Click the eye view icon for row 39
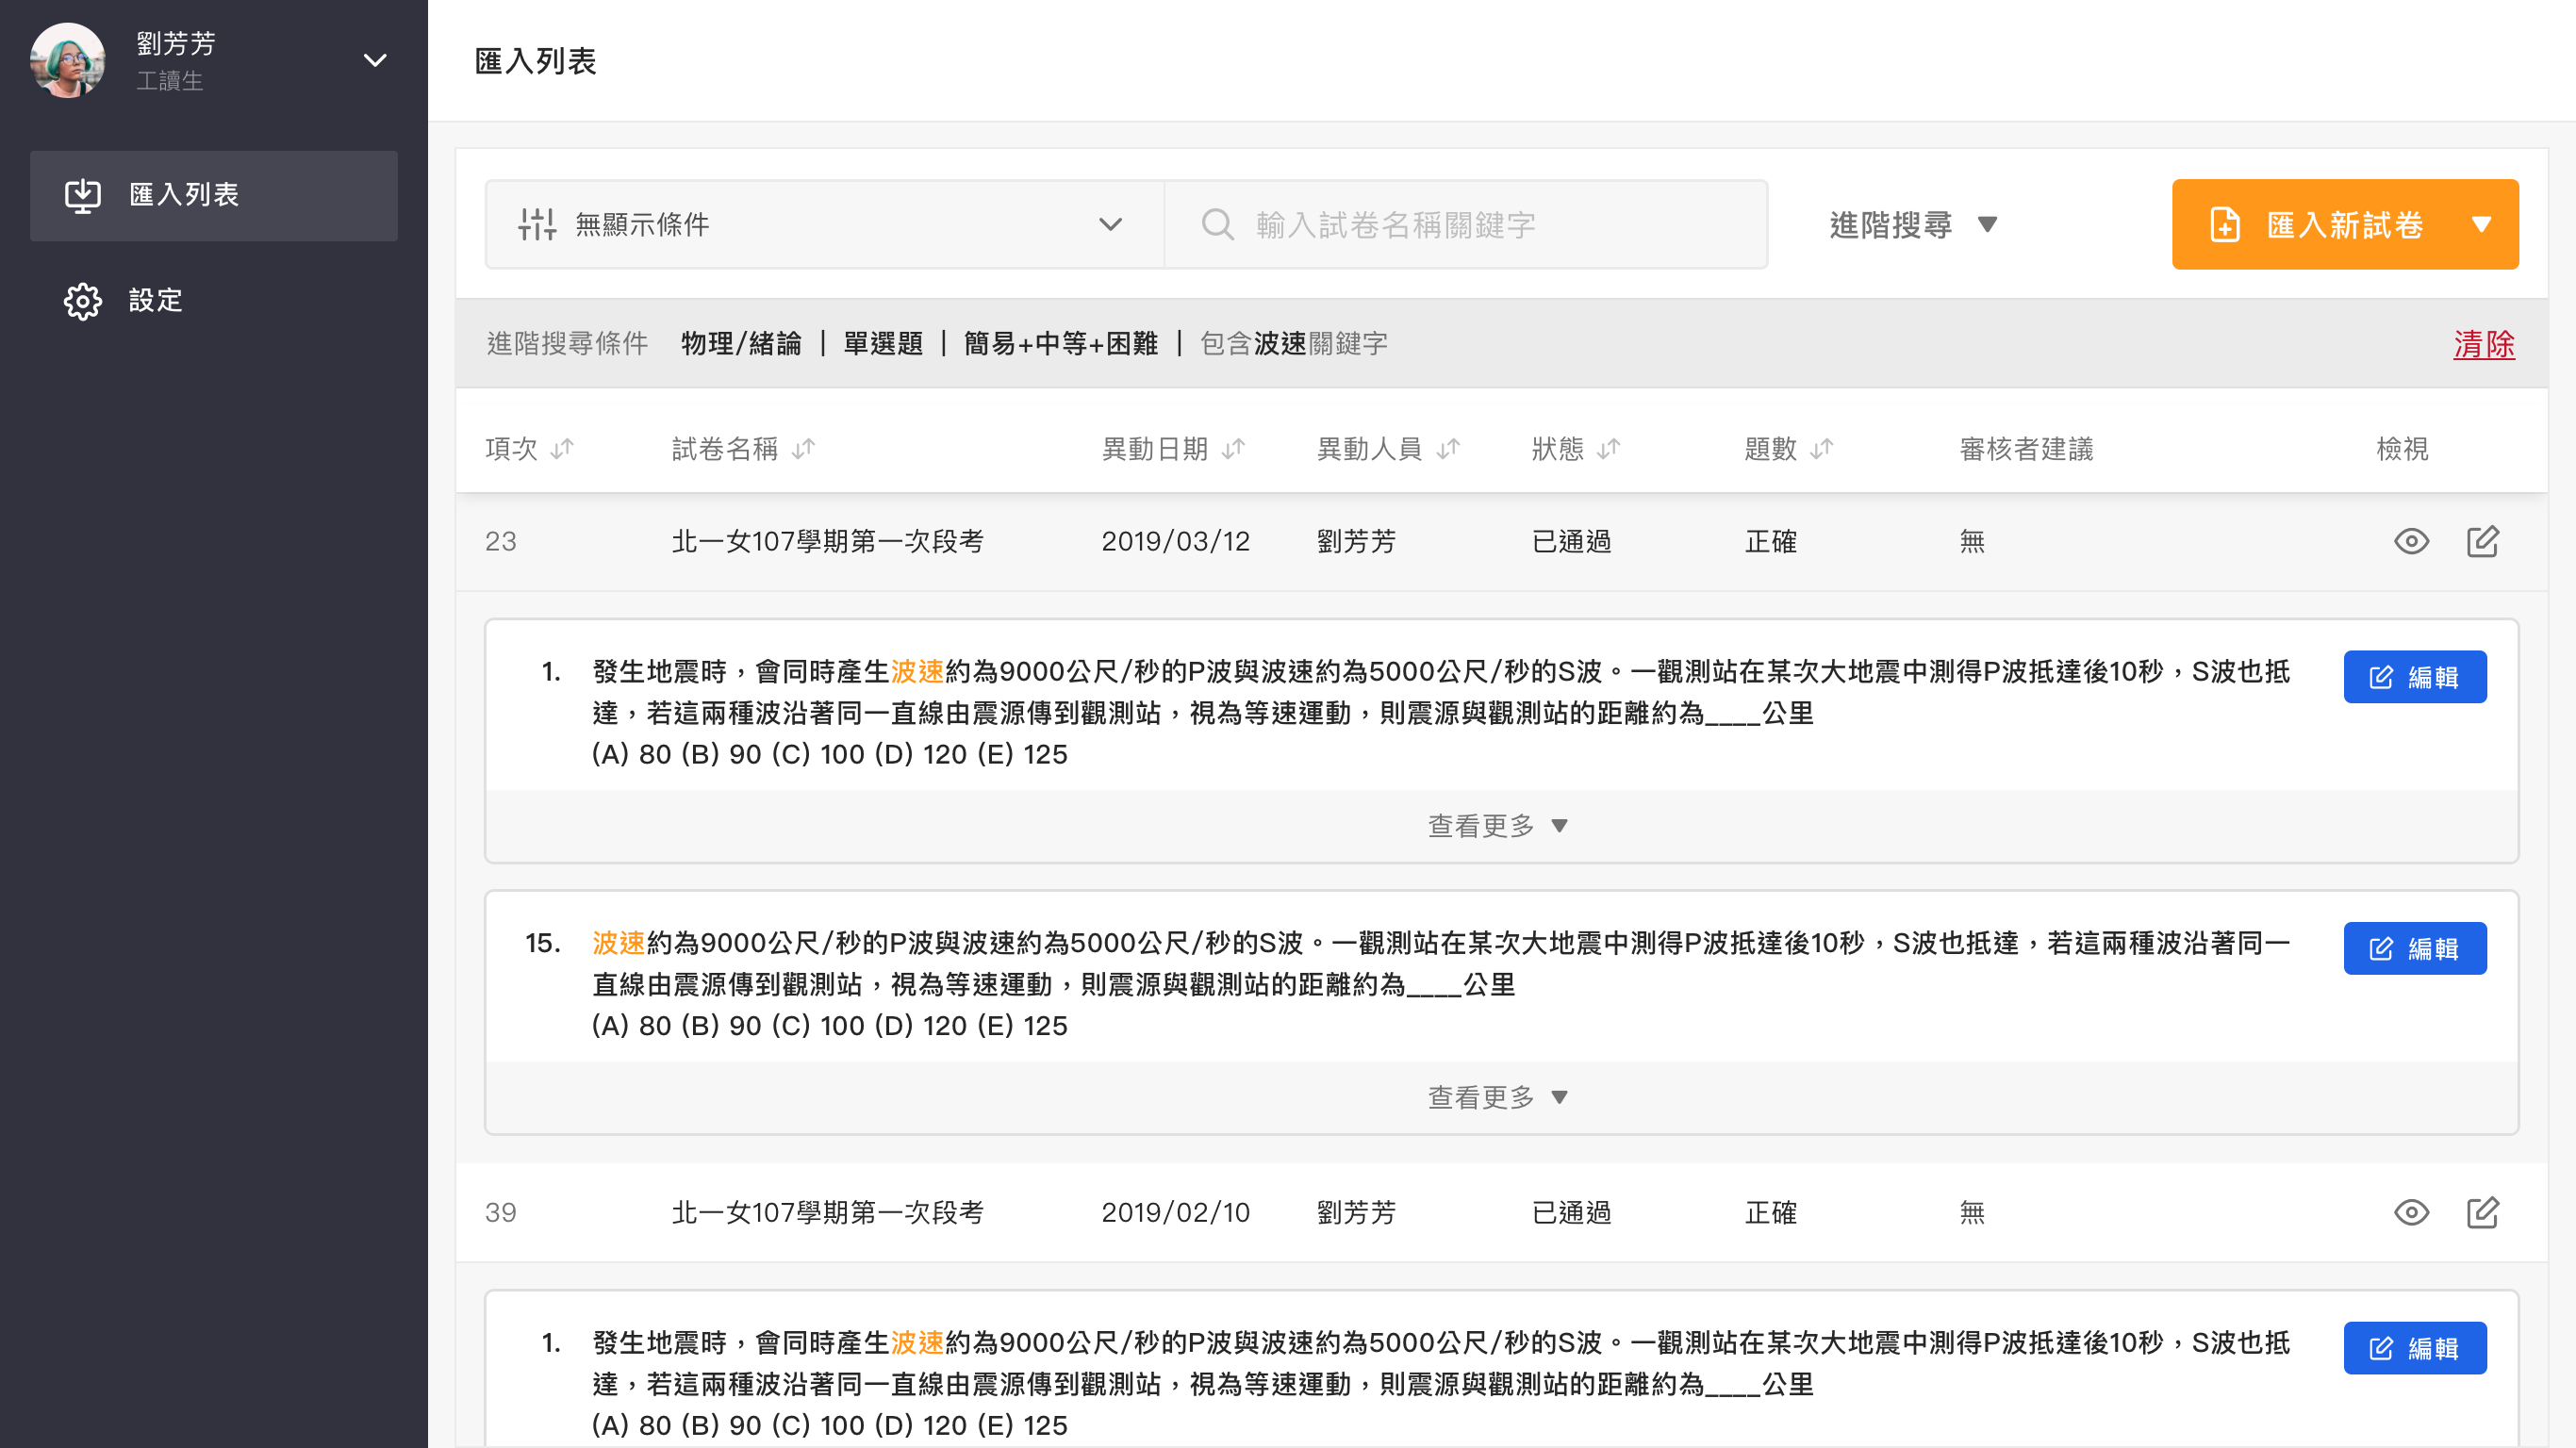The width and height of the screenshot is (2576, 1448). (x=2411, y=1212)
